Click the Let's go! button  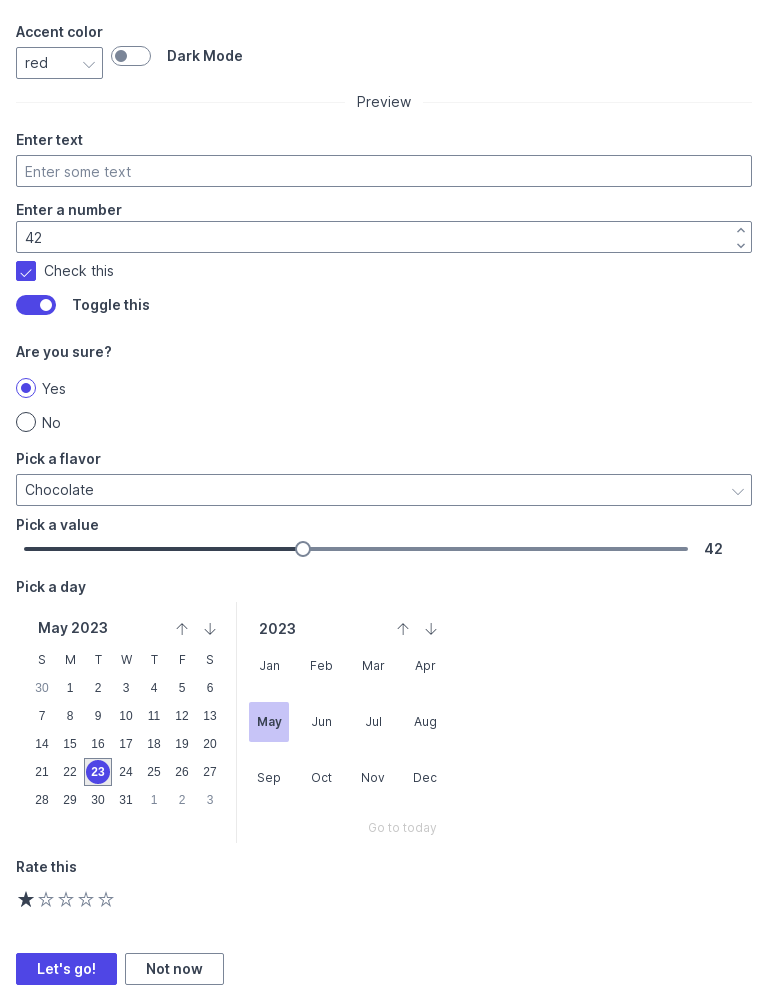pyautogui.click(x=66, y=969)
